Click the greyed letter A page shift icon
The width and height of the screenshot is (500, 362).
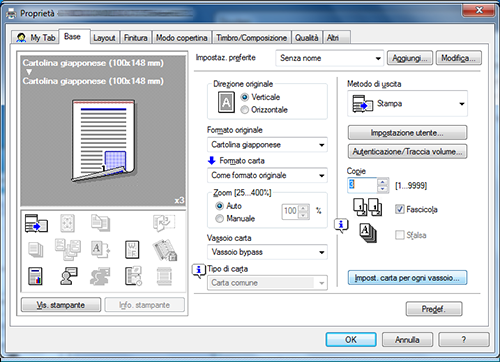click(x=100, y=250)
